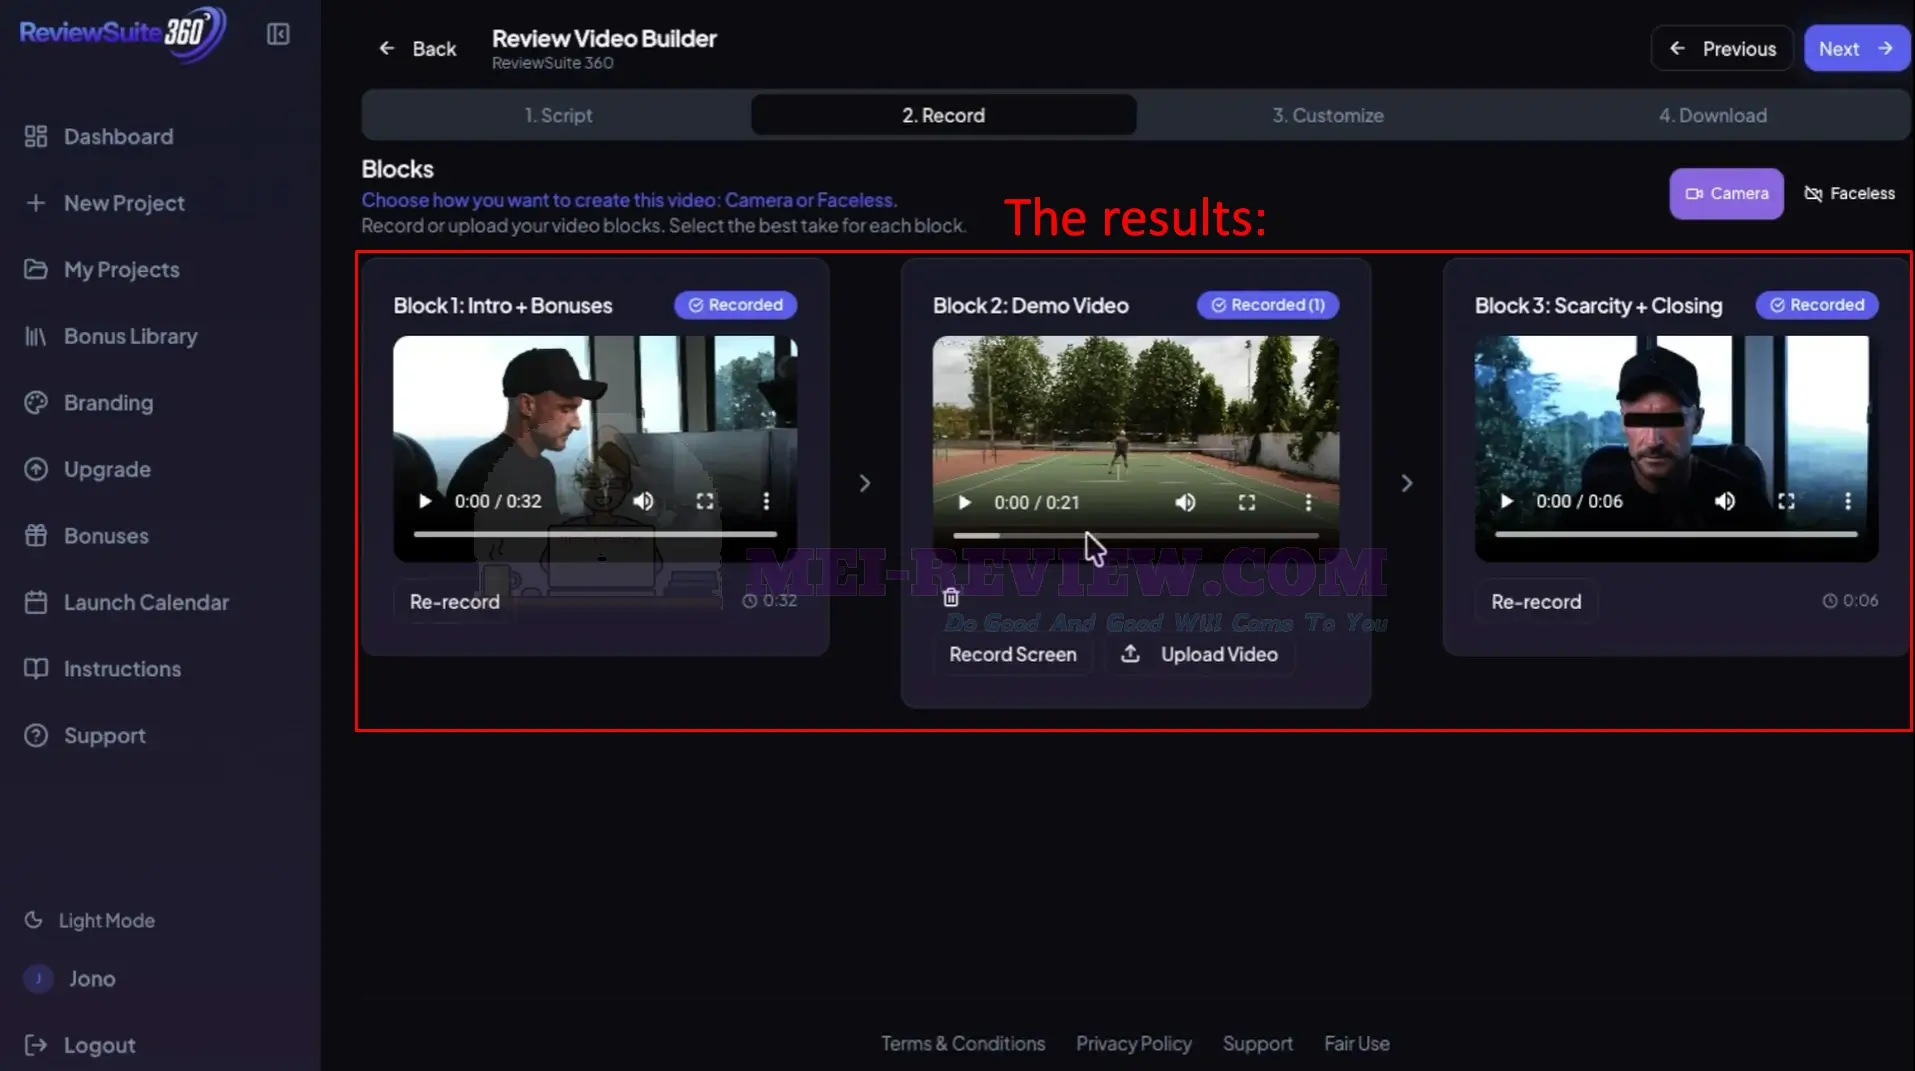
Task: Re-record Block 3 Scarcity + Closing
Action: 1535,601
